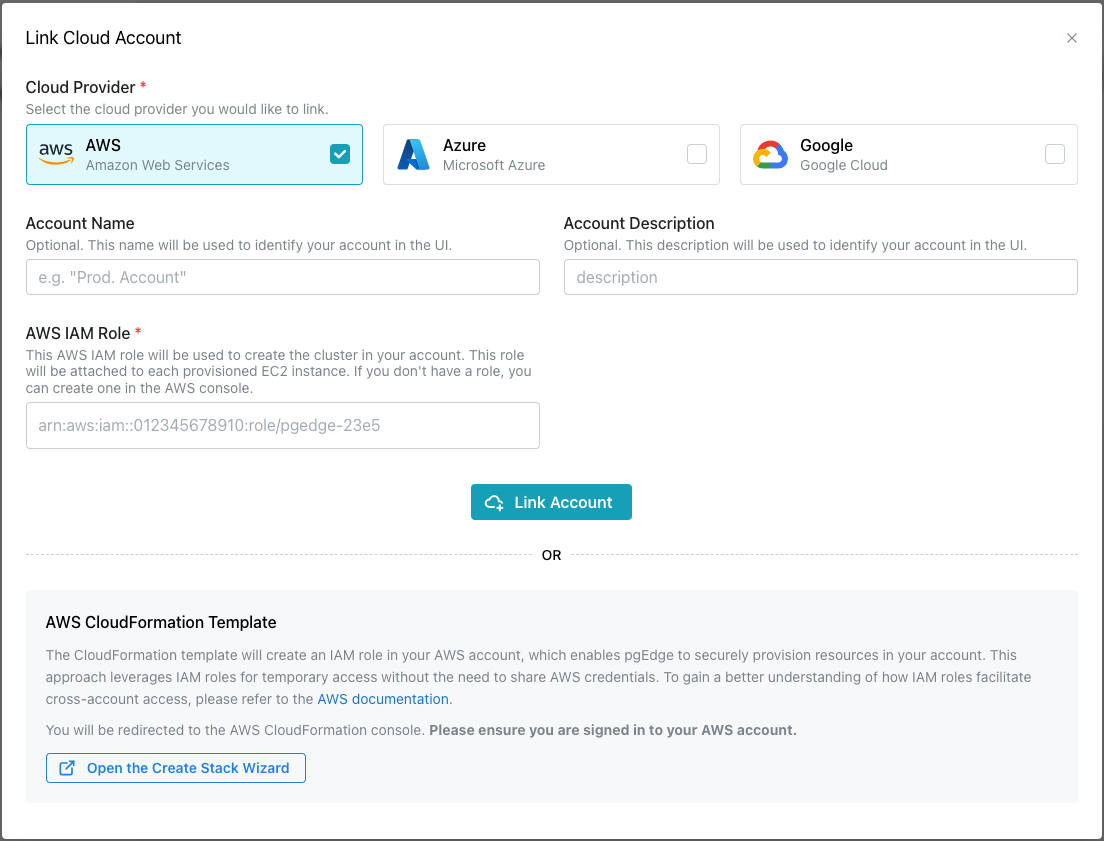This screenshot has width=1104, height=841.
Task: Click the Account Description input field
Action: (x=820, y=277)
